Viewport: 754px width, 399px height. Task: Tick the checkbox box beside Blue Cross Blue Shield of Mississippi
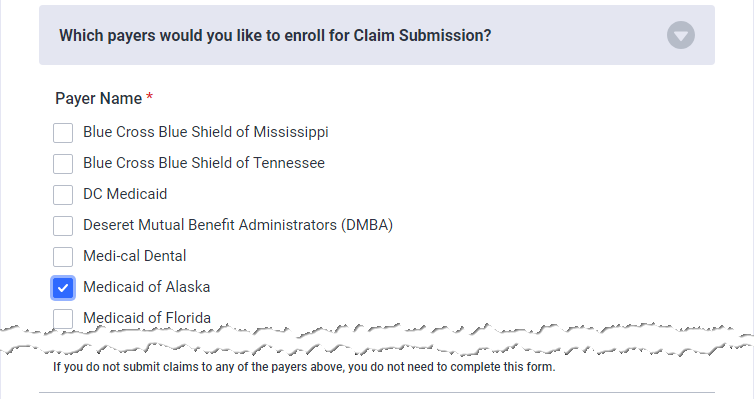[63, 133]
